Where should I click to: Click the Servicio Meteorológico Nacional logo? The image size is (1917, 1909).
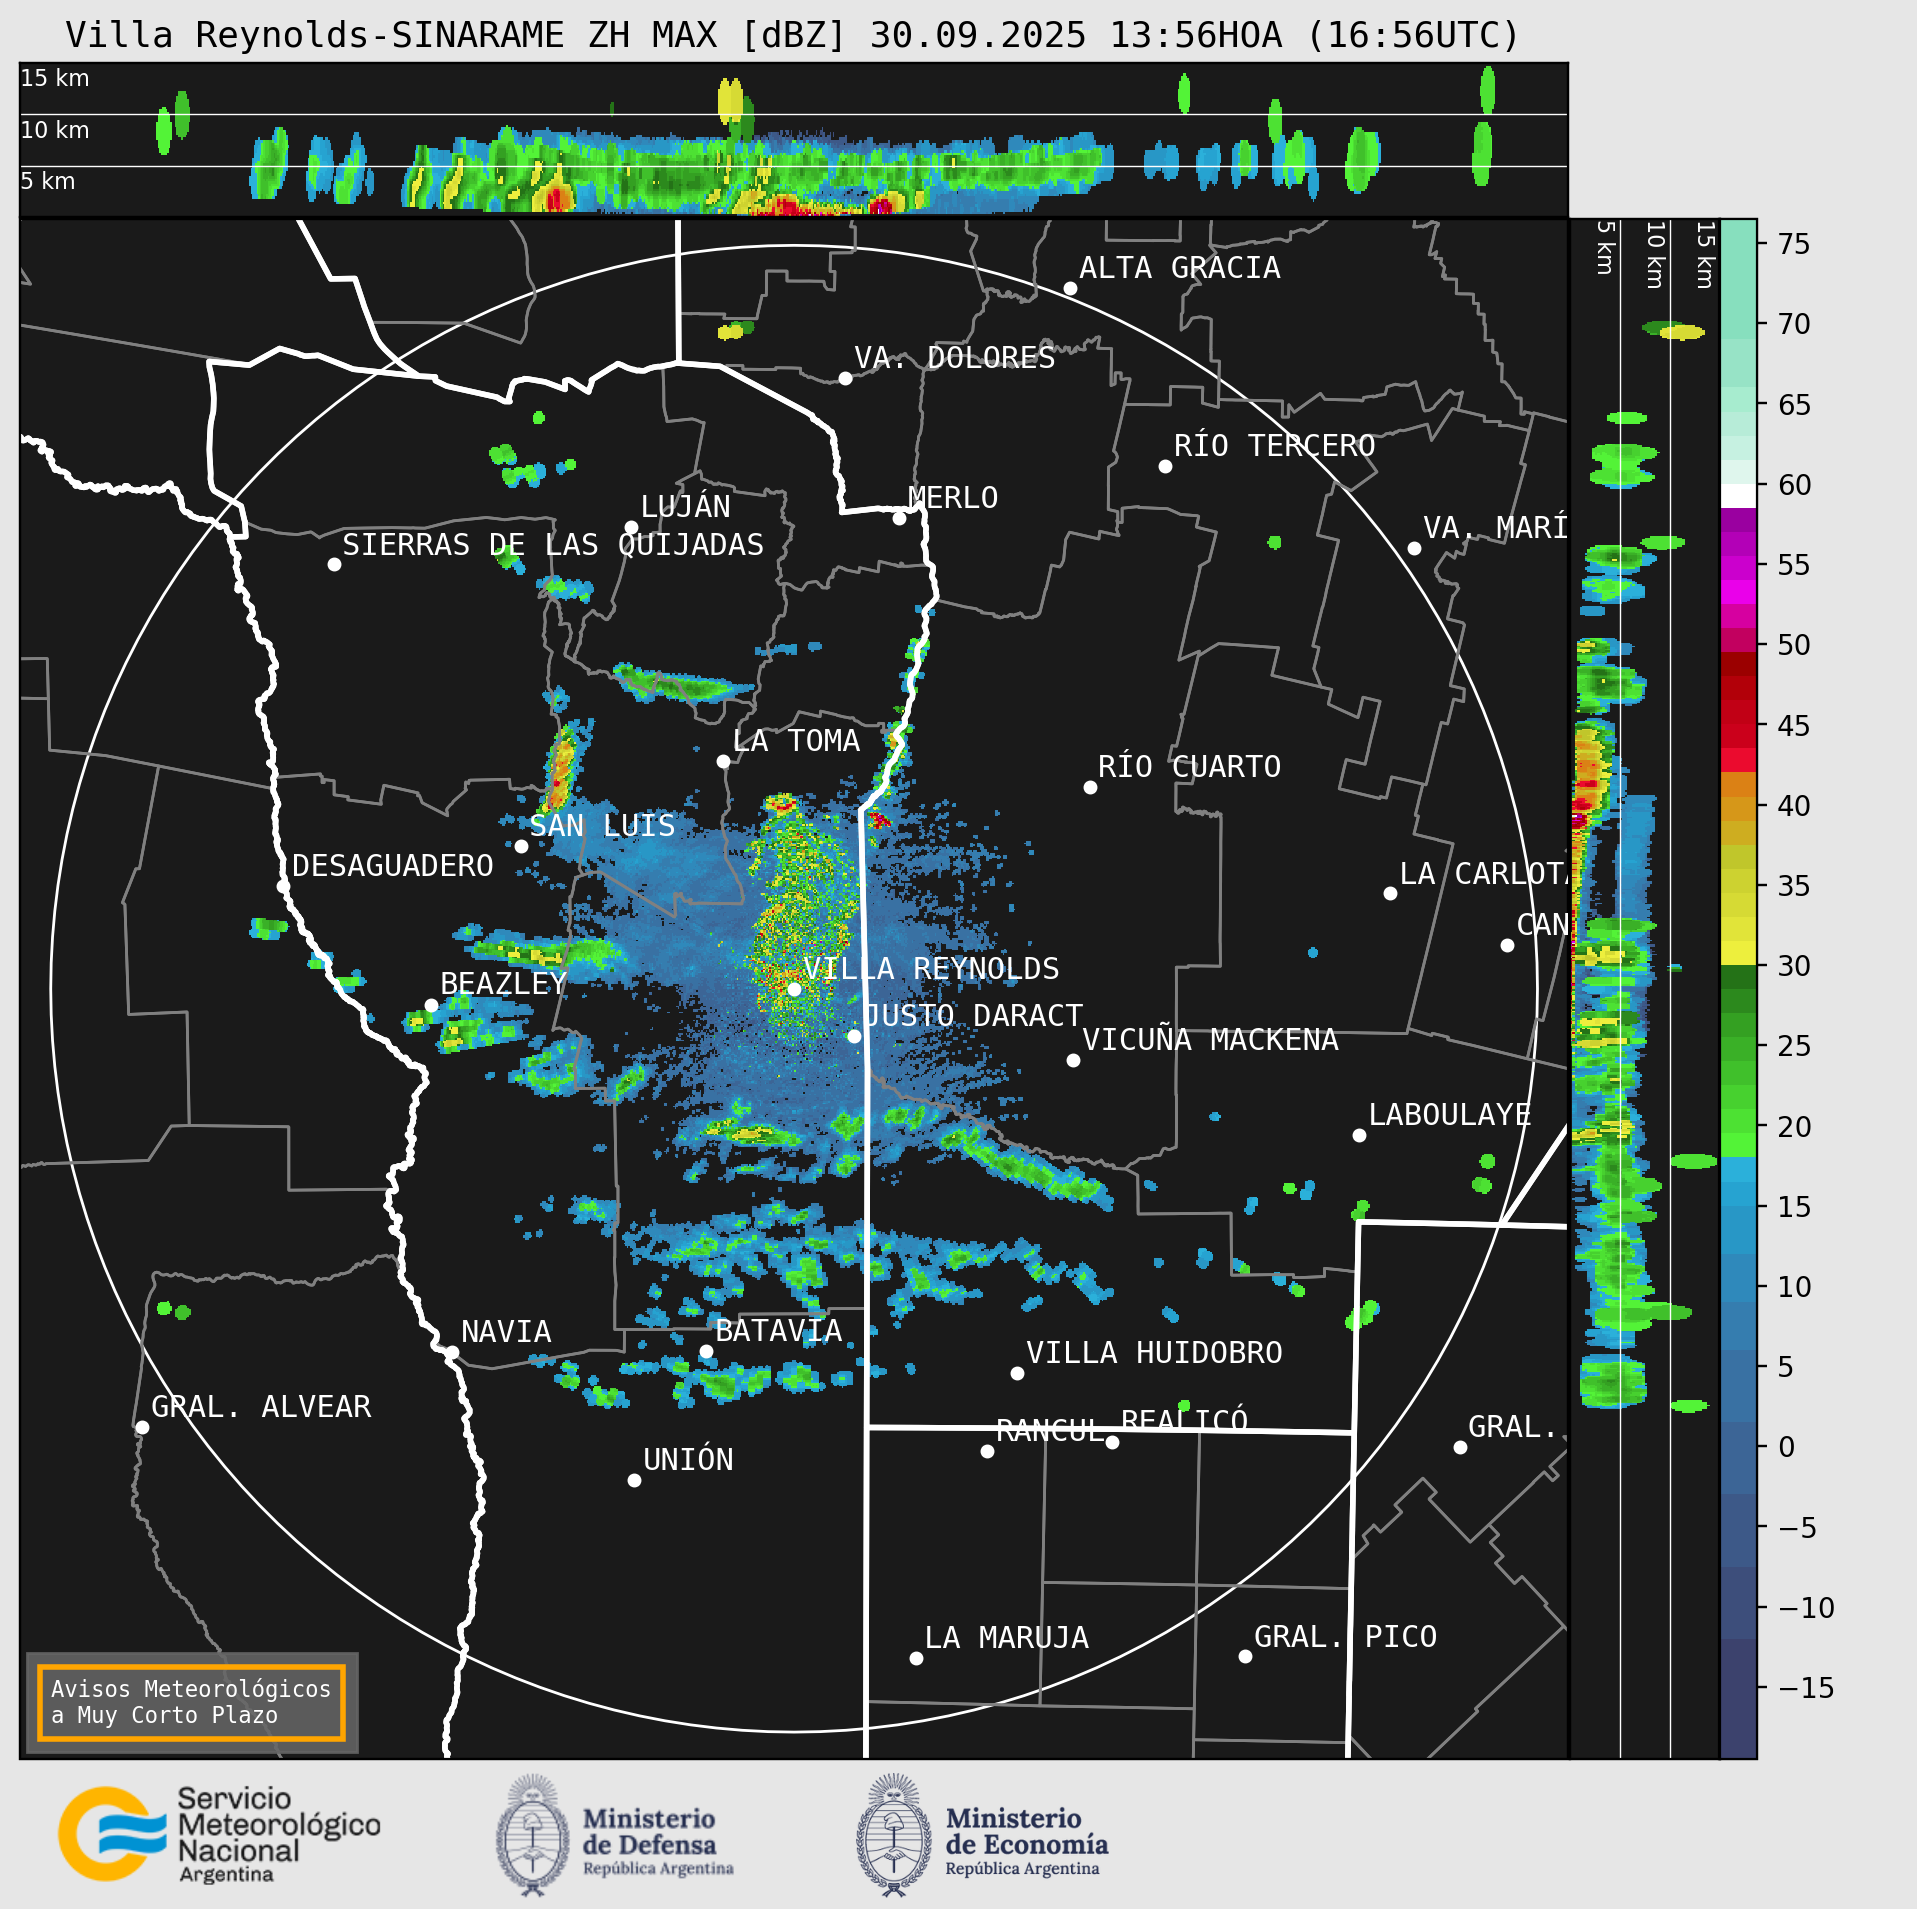(220, 1834)
